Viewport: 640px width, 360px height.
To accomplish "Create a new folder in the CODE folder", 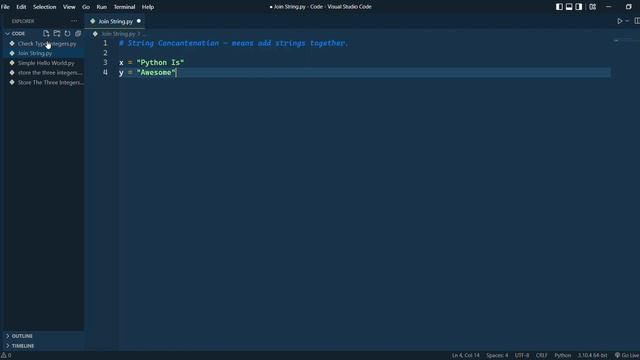I will pos(57,33).
